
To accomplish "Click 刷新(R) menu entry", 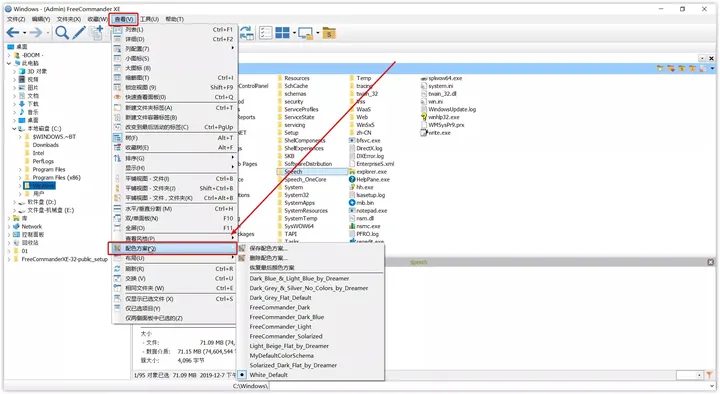I will pos(174,269).
